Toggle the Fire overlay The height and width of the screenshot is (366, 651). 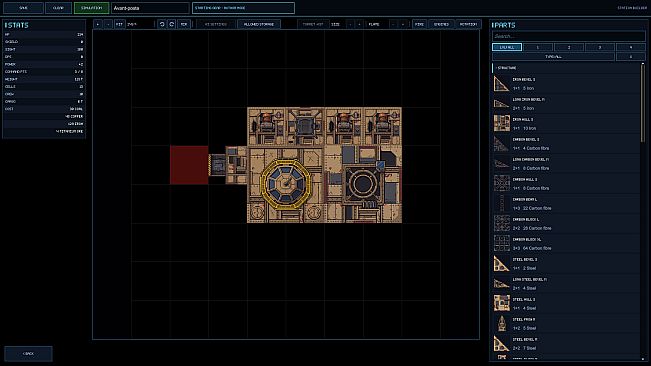[419, 24]
